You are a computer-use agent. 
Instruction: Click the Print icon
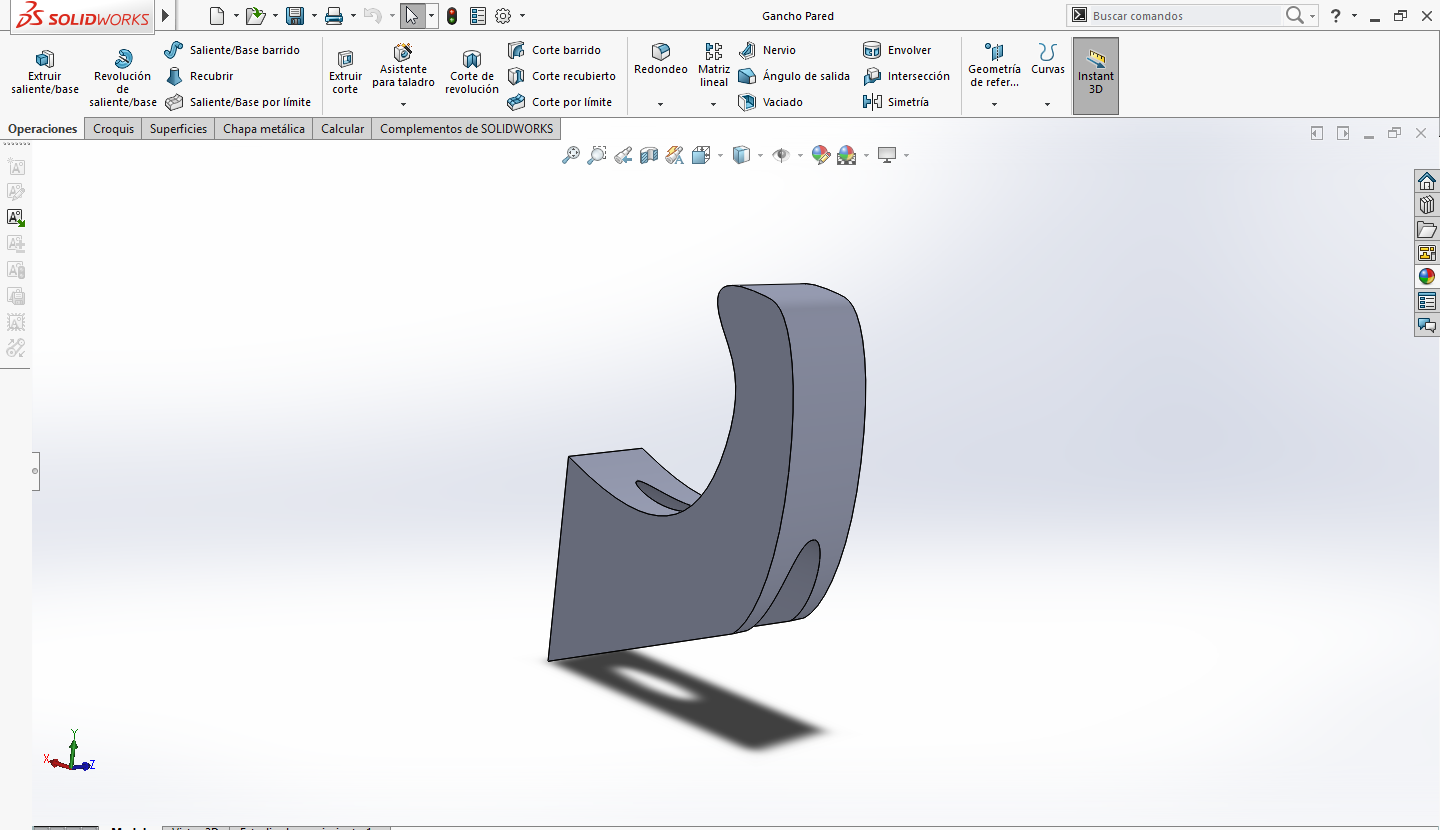coord(334,15)
